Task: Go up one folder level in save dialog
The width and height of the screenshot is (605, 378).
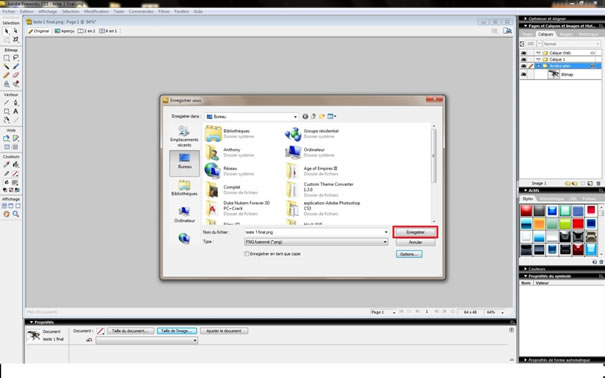Action: (x=313, y=116)
